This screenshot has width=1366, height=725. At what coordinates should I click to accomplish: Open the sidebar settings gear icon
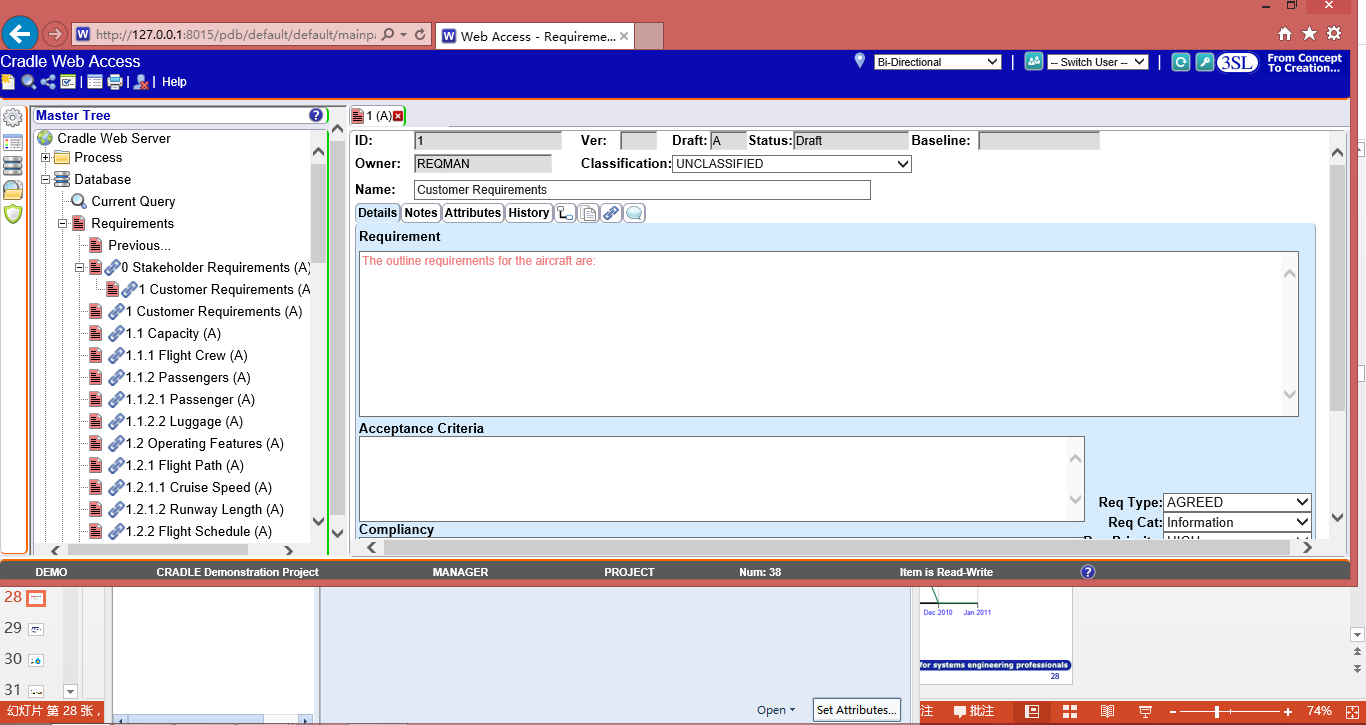tap(13, 118)
